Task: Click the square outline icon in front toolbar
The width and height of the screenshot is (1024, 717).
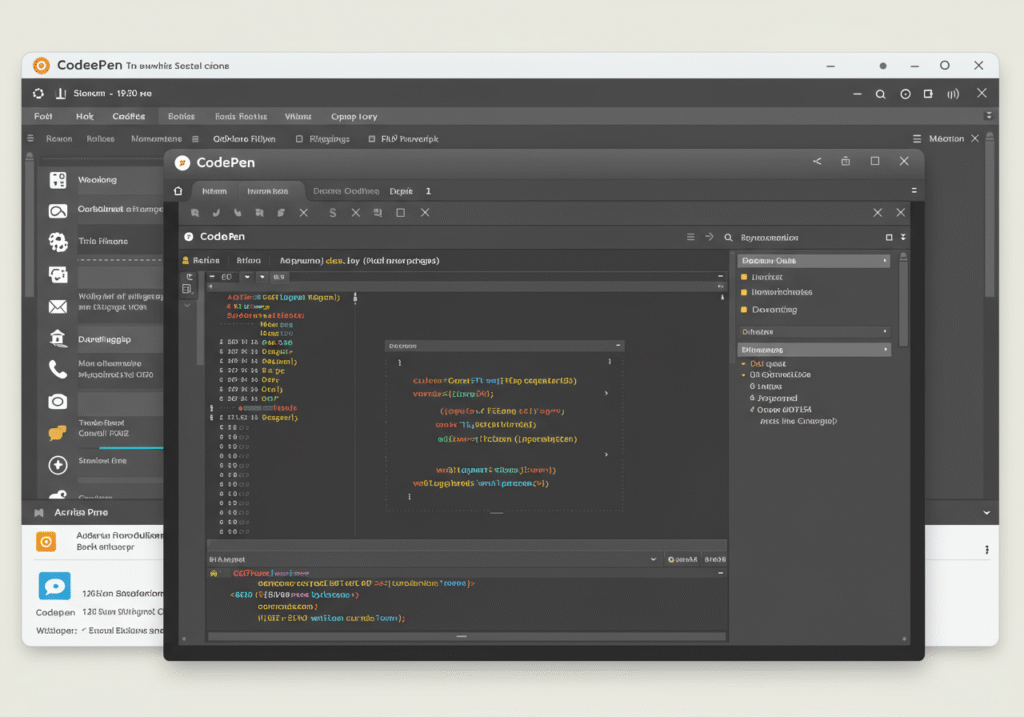Action: [x=400, y=213]
